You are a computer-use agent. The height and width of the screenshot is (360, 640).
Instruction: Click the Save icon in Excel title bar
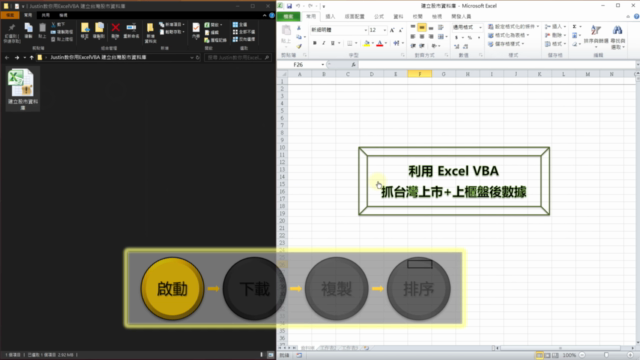pyautogui.click(x=289, y=6)
